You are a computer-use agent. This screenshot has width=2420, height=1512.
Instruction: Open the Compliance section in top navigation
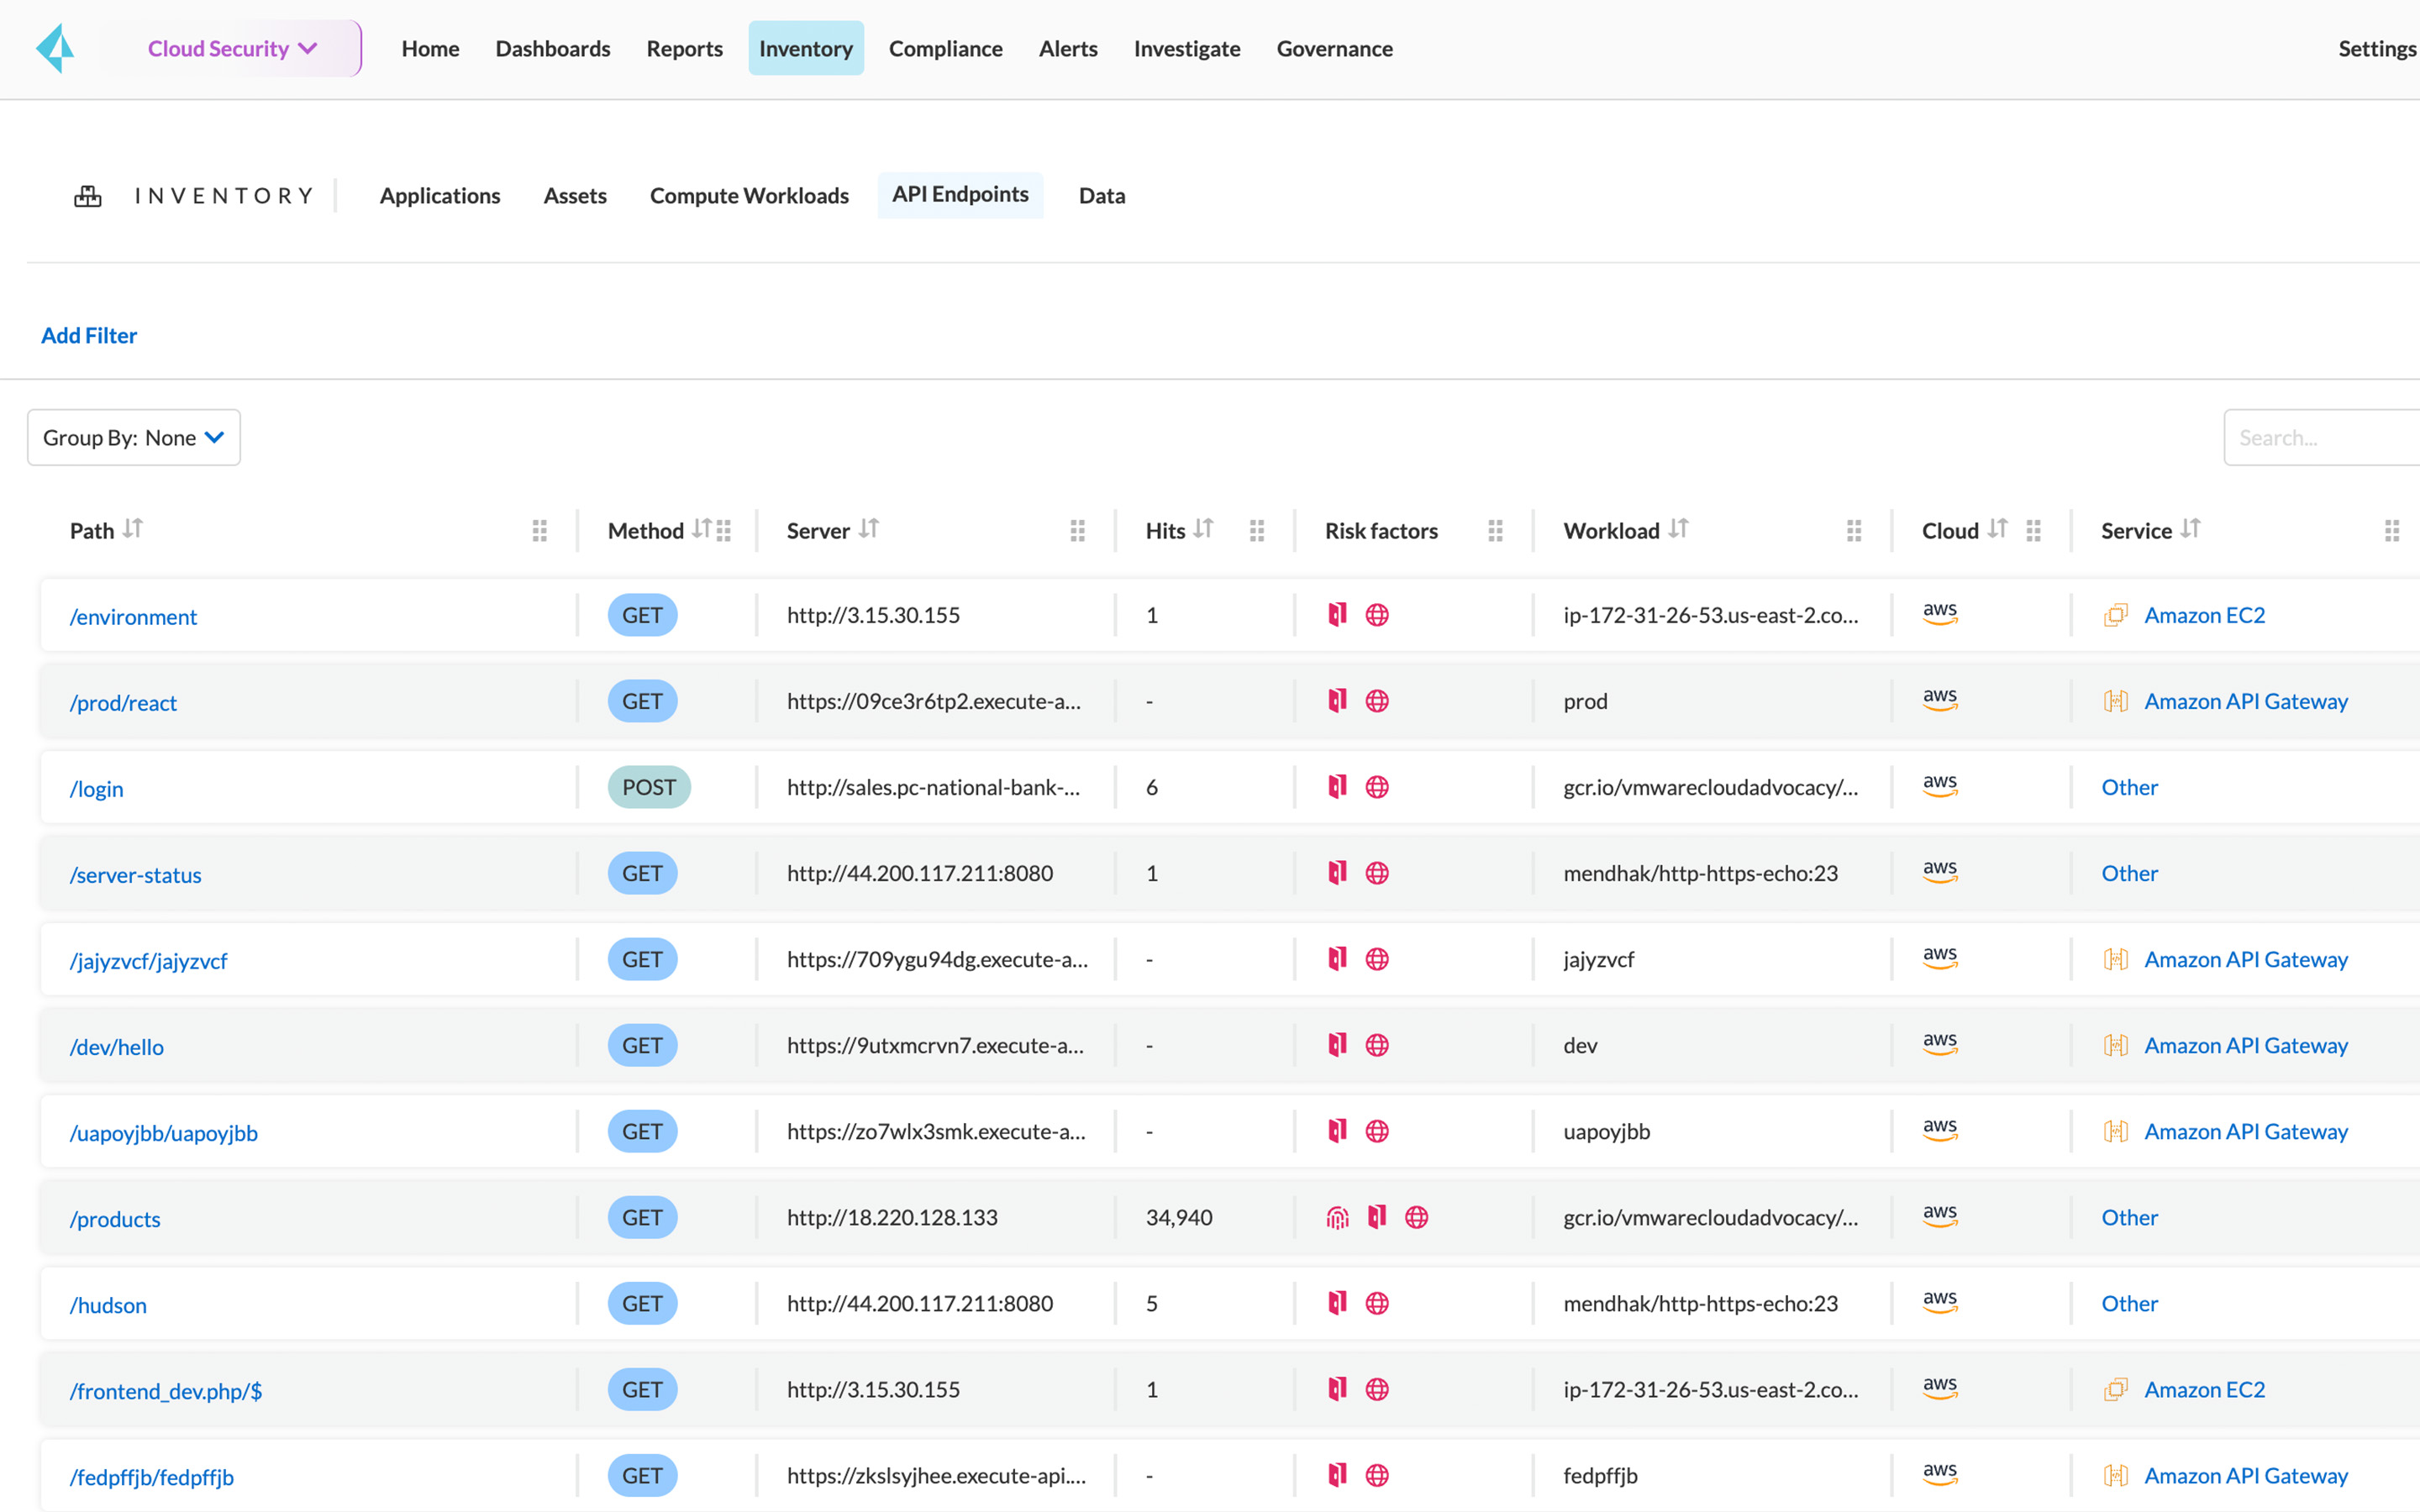945,48
